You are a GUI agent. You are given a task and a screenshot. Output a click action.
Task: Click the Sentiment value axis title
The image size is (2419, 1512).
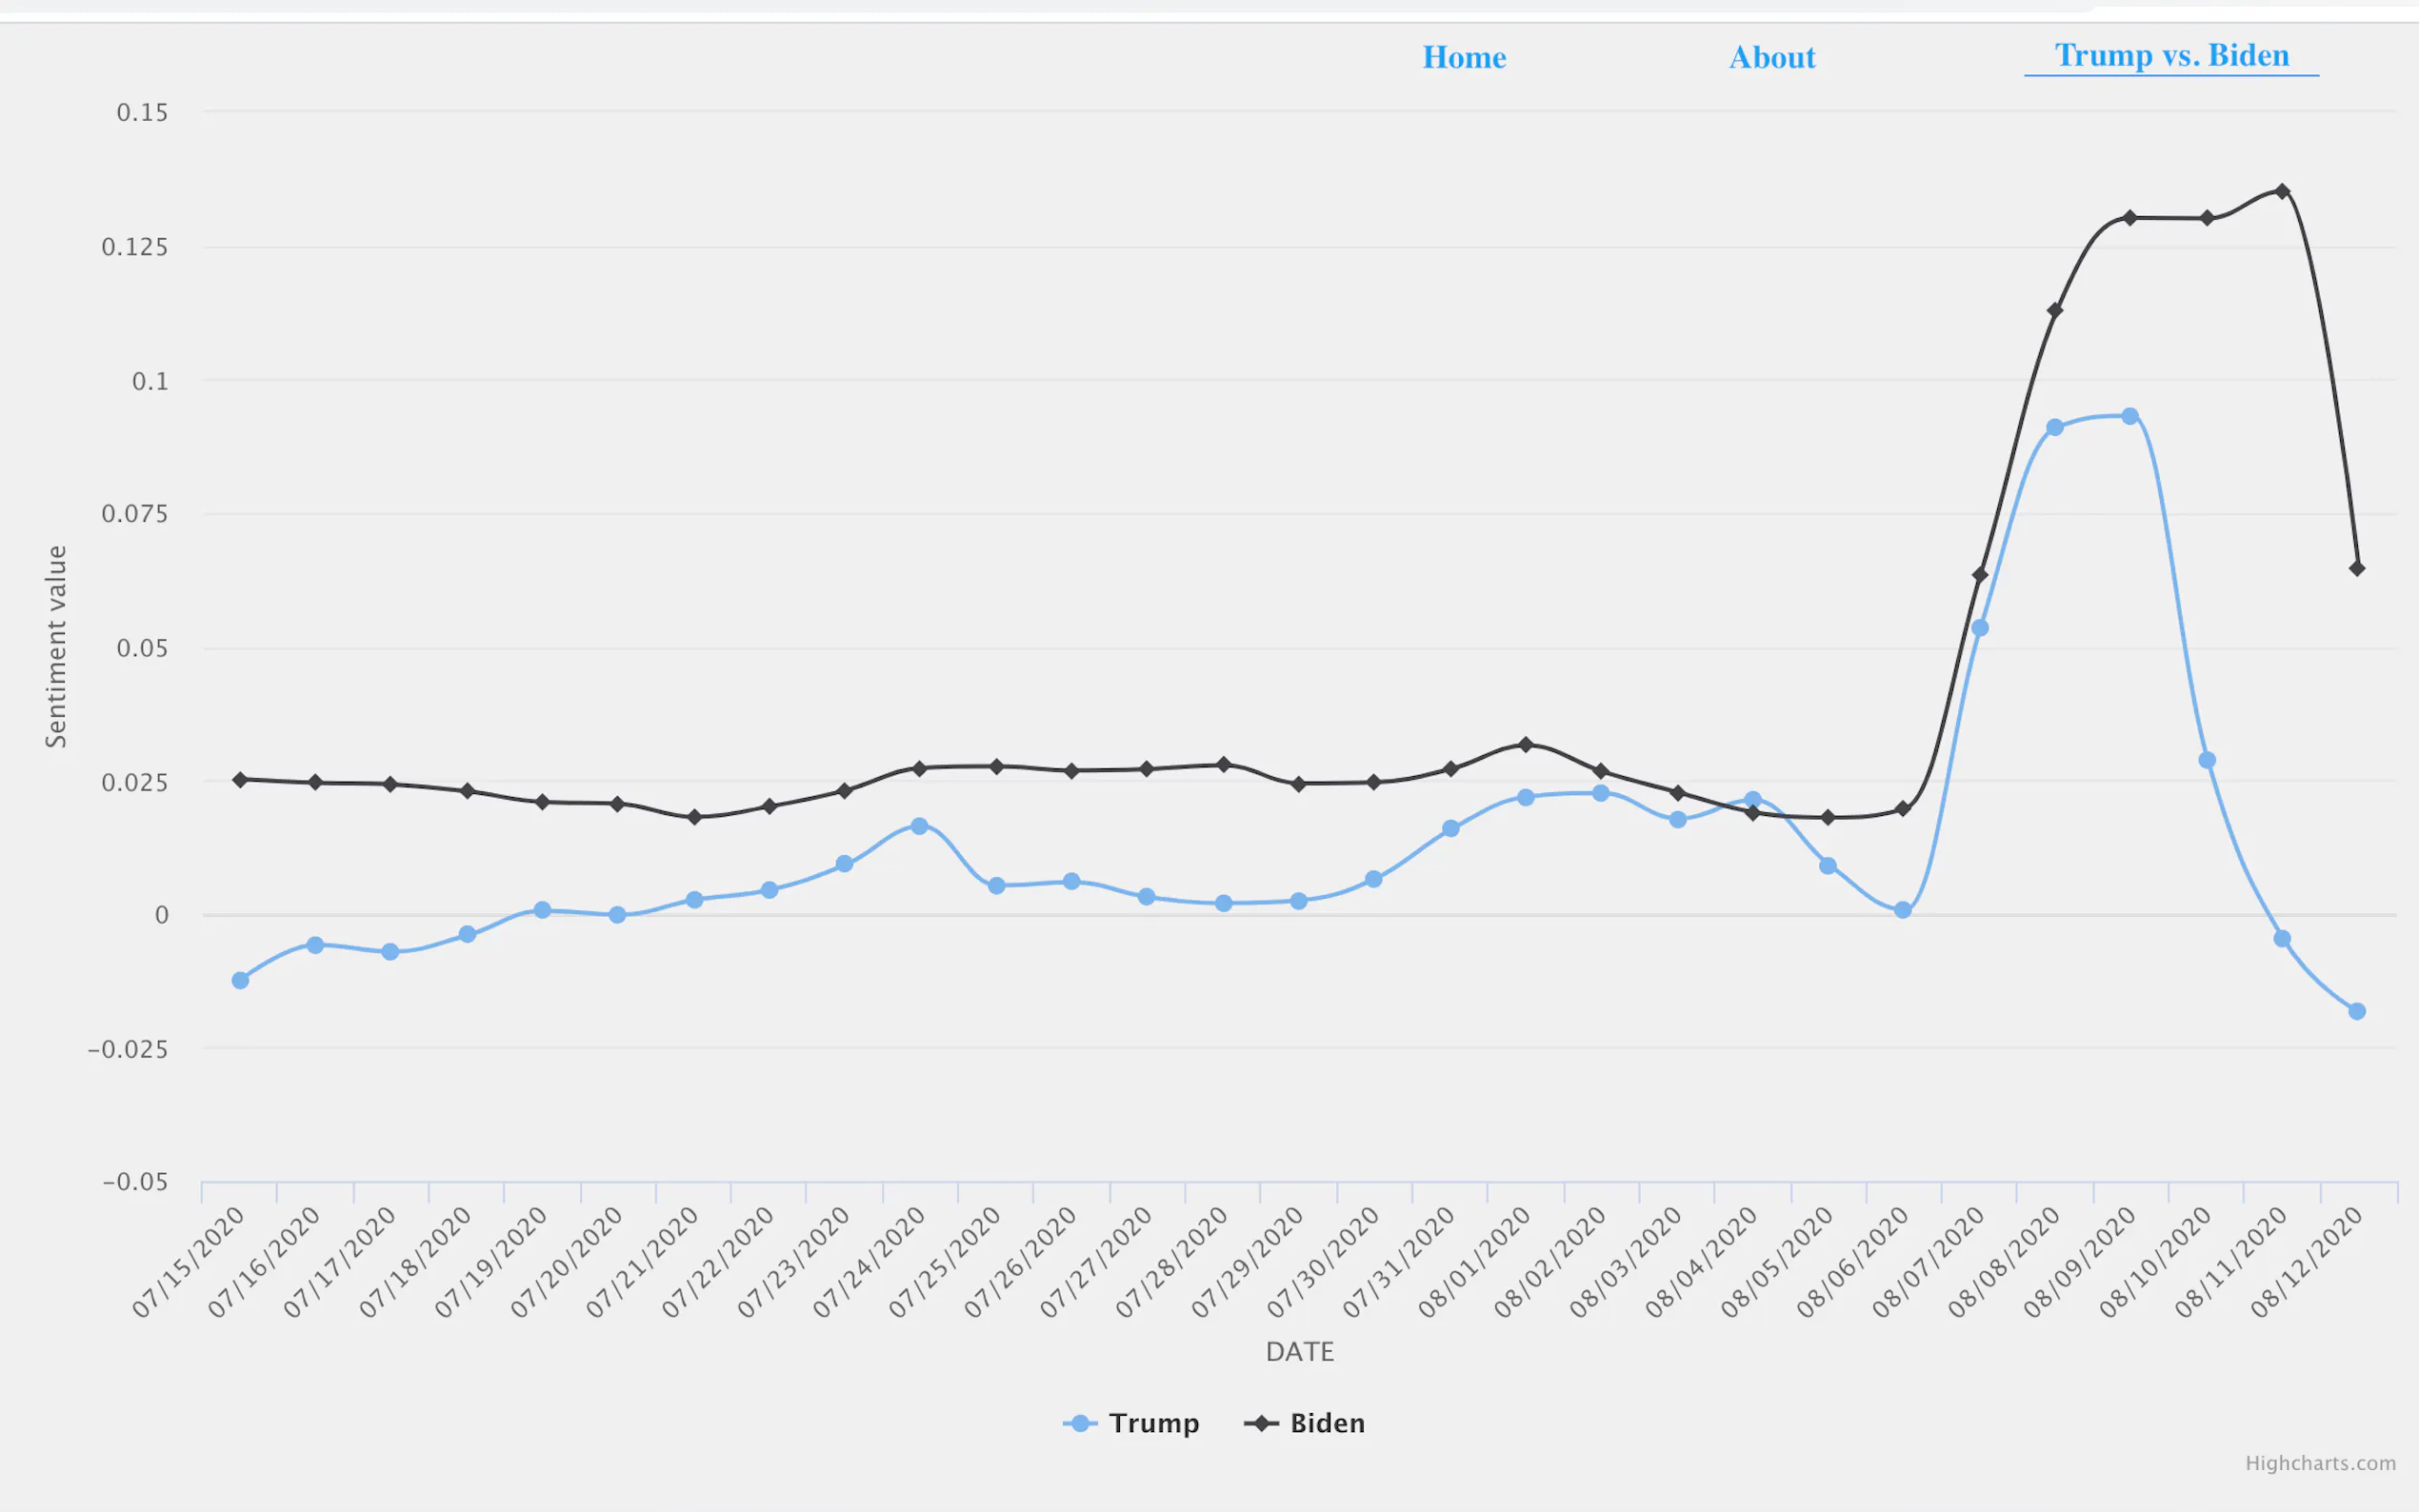click(56, 646)
